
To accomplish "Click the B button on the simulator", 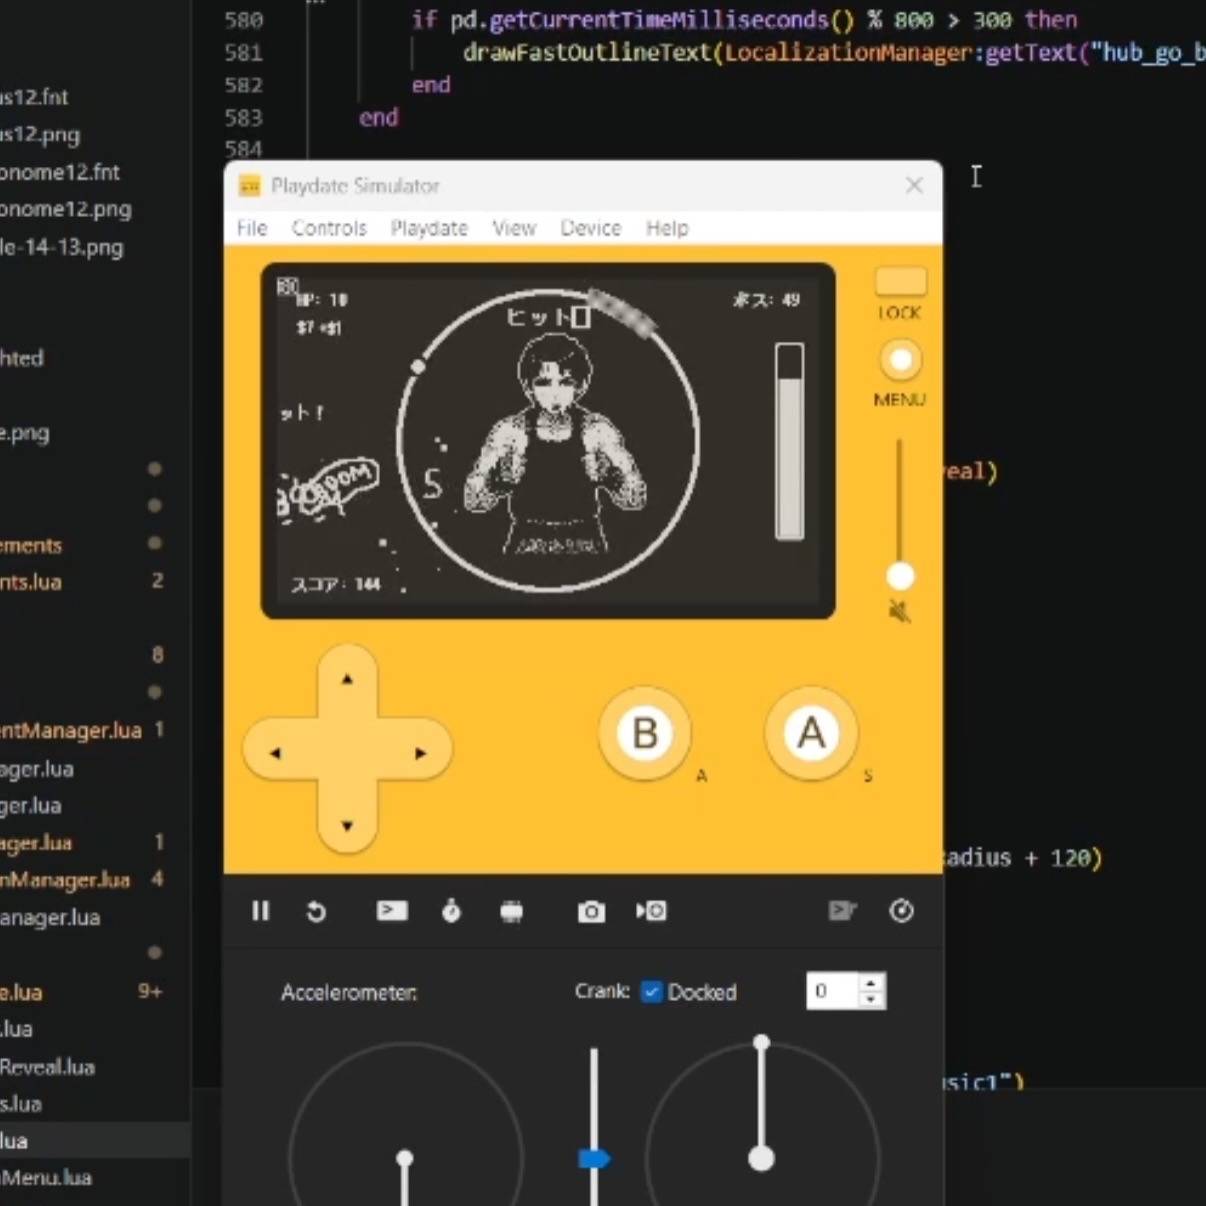I will tap(644, 734).
